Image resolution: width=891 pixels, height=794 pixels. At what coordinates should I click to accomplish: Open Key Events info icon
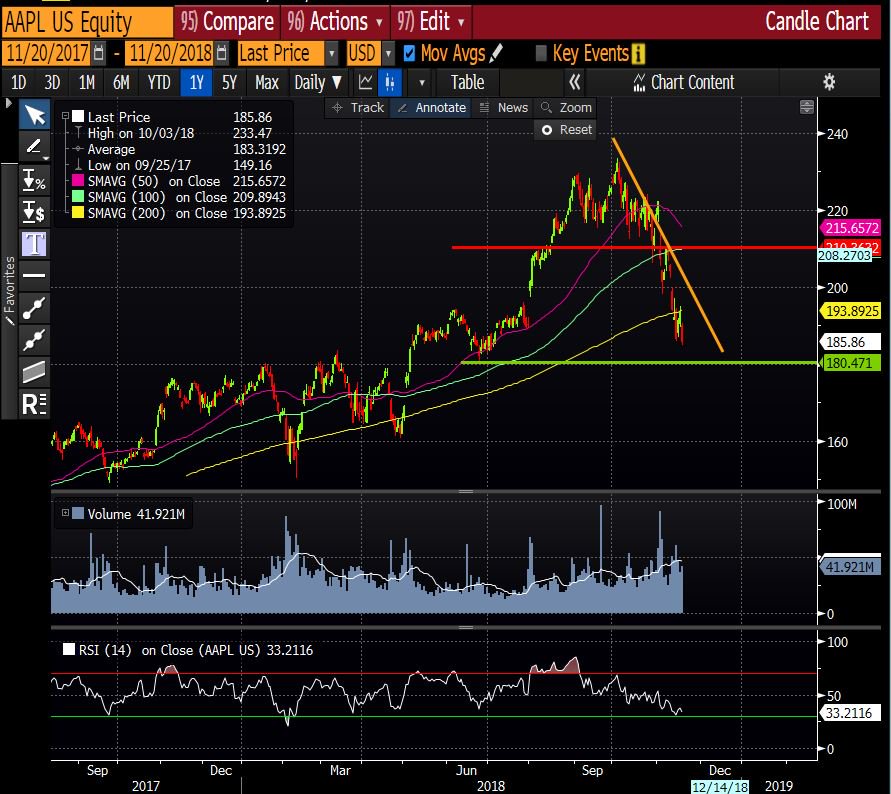(638, 54)
